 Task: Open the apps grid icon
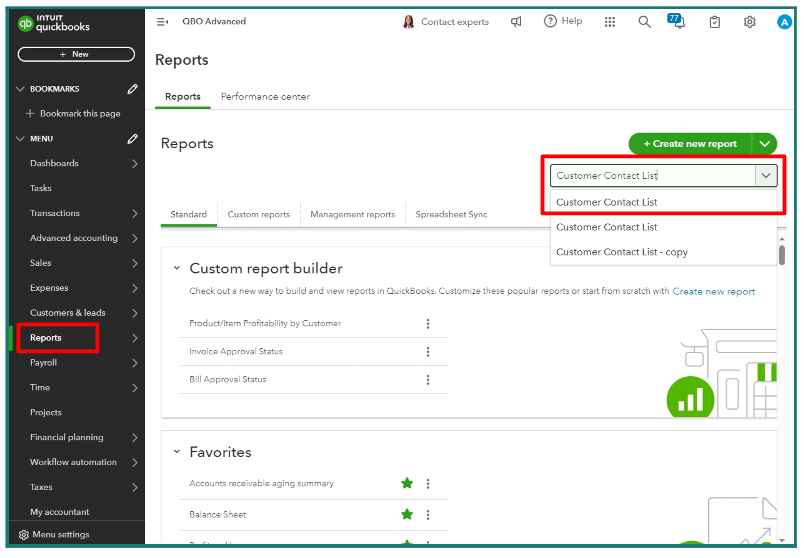point(610,22)
